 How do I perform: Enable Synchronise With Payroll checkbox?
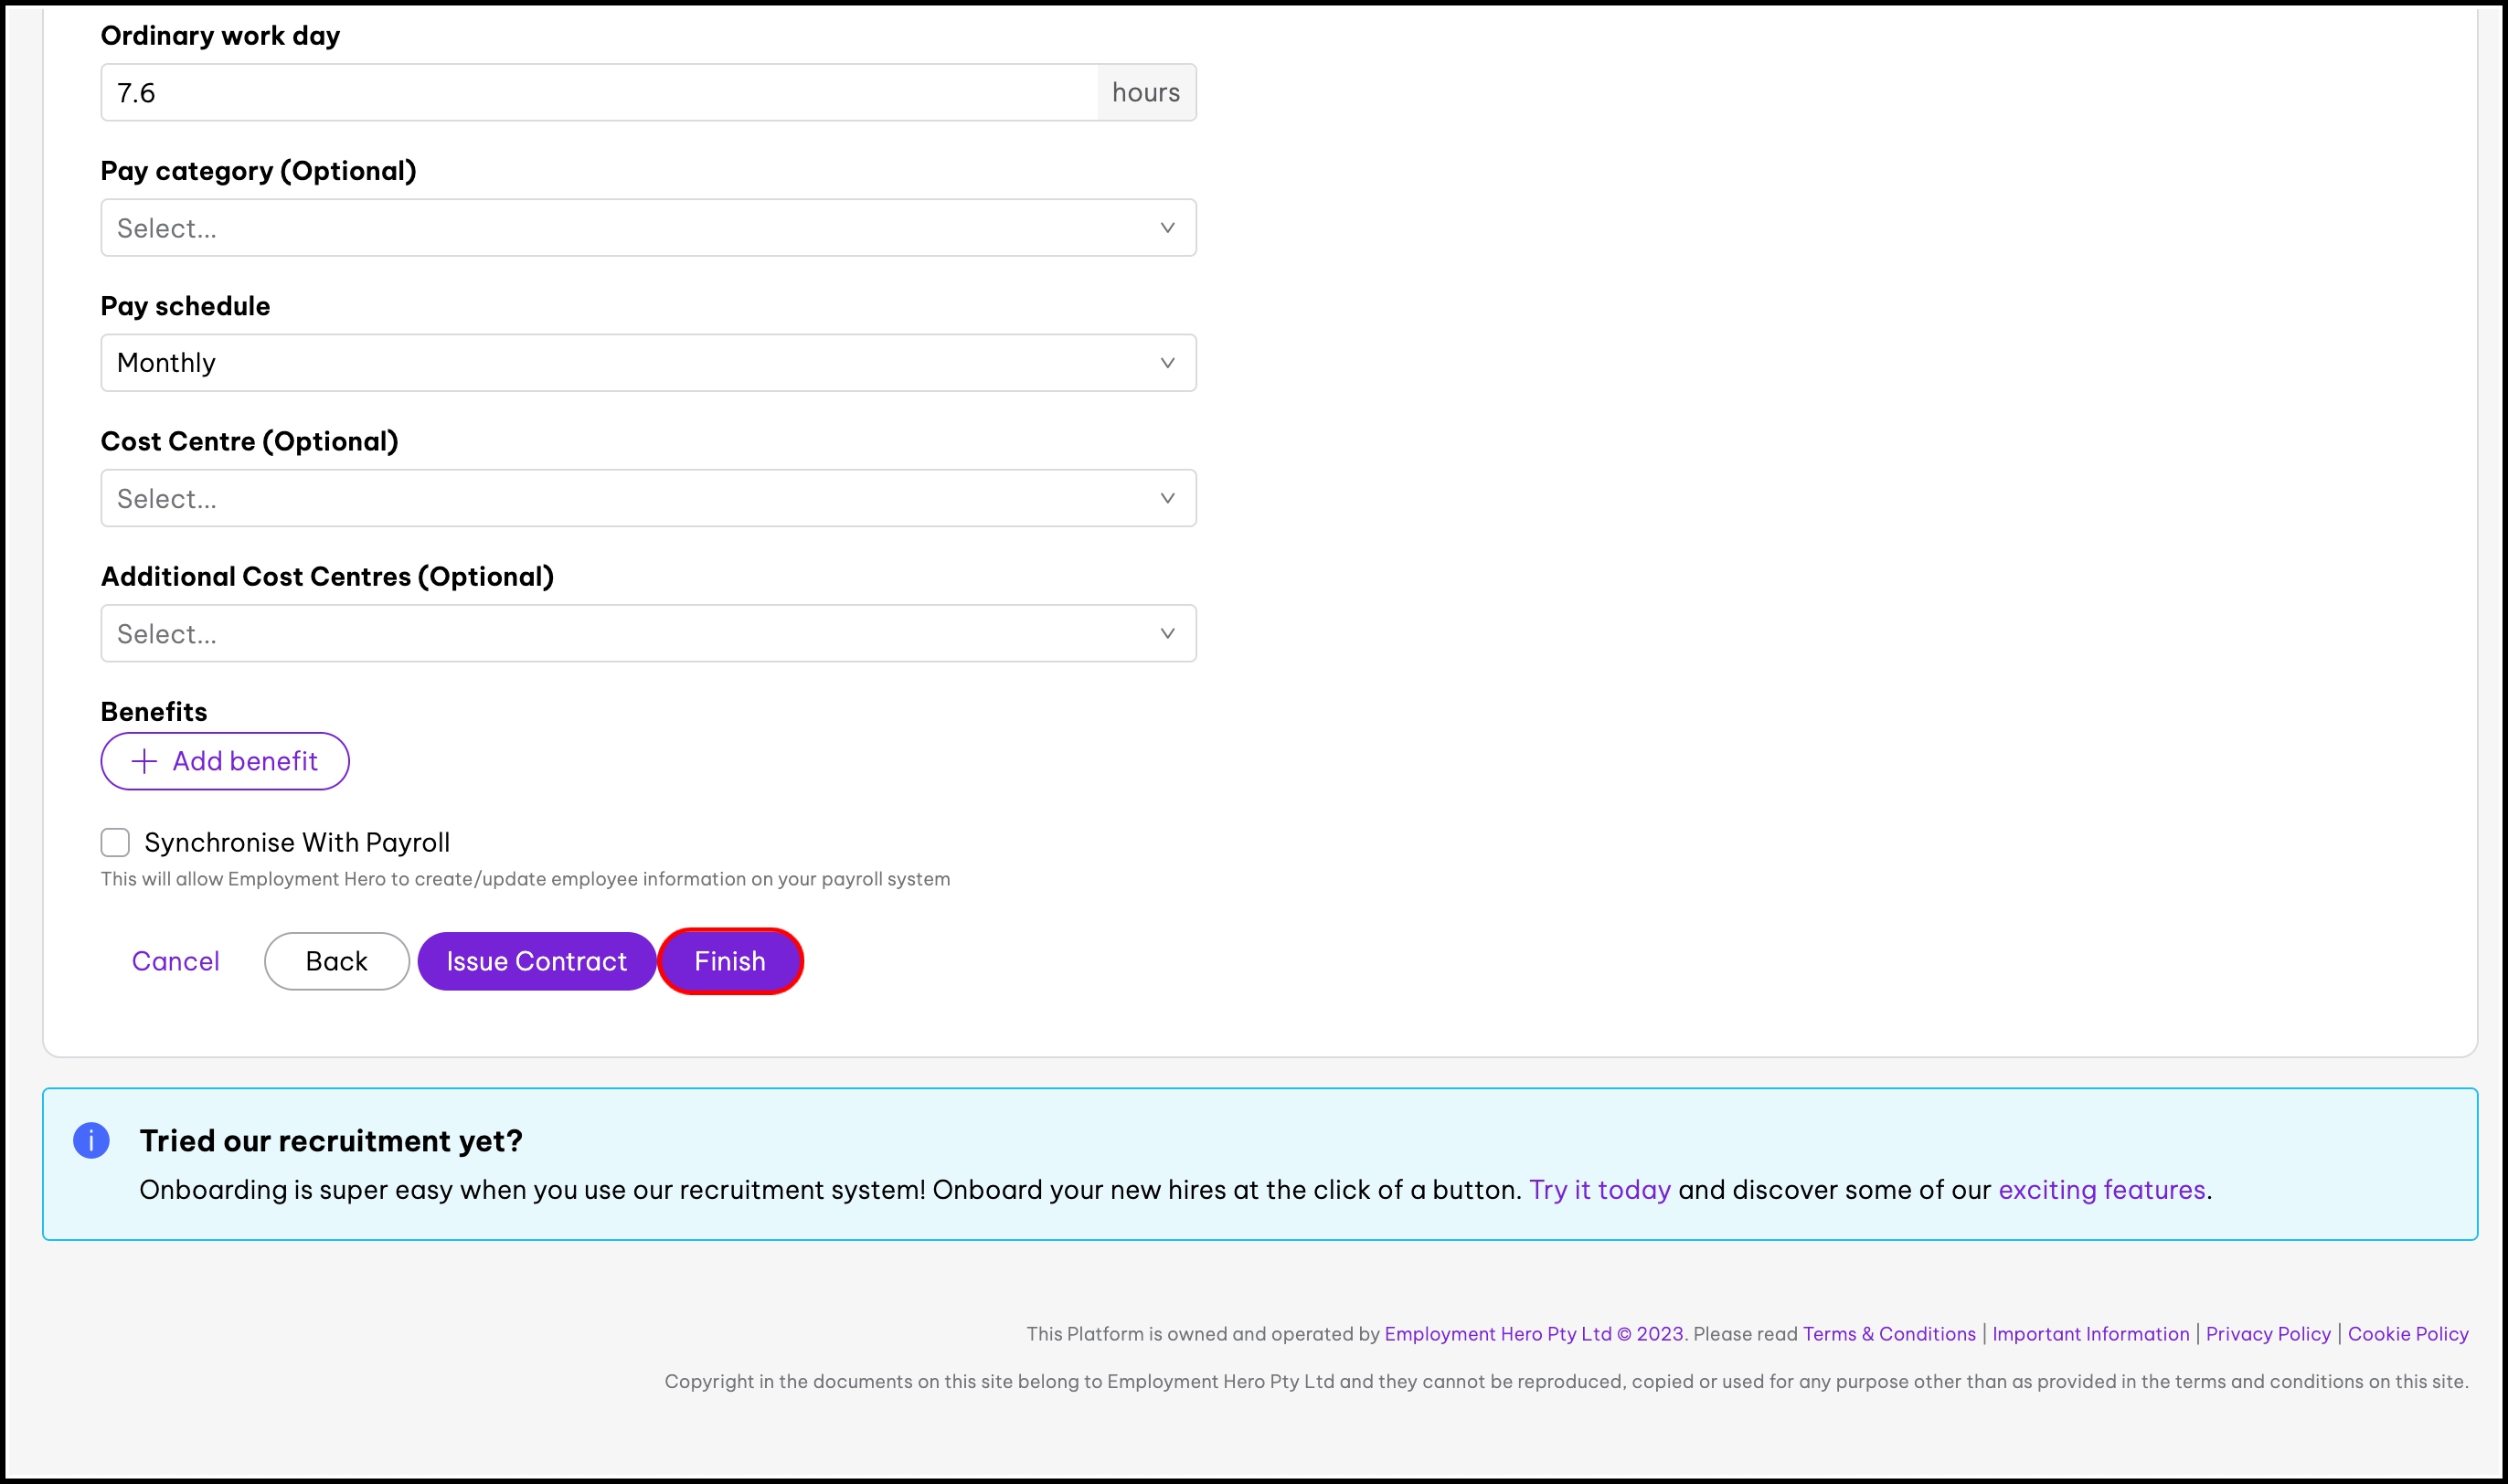[x=115, y=842]
